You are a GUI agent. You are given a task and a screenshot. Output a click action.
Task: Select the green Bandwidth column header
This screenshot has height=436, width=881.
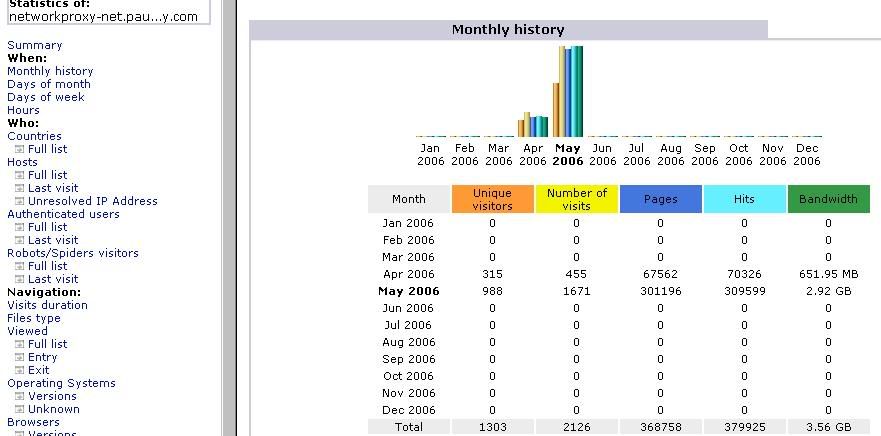[828, 199]
